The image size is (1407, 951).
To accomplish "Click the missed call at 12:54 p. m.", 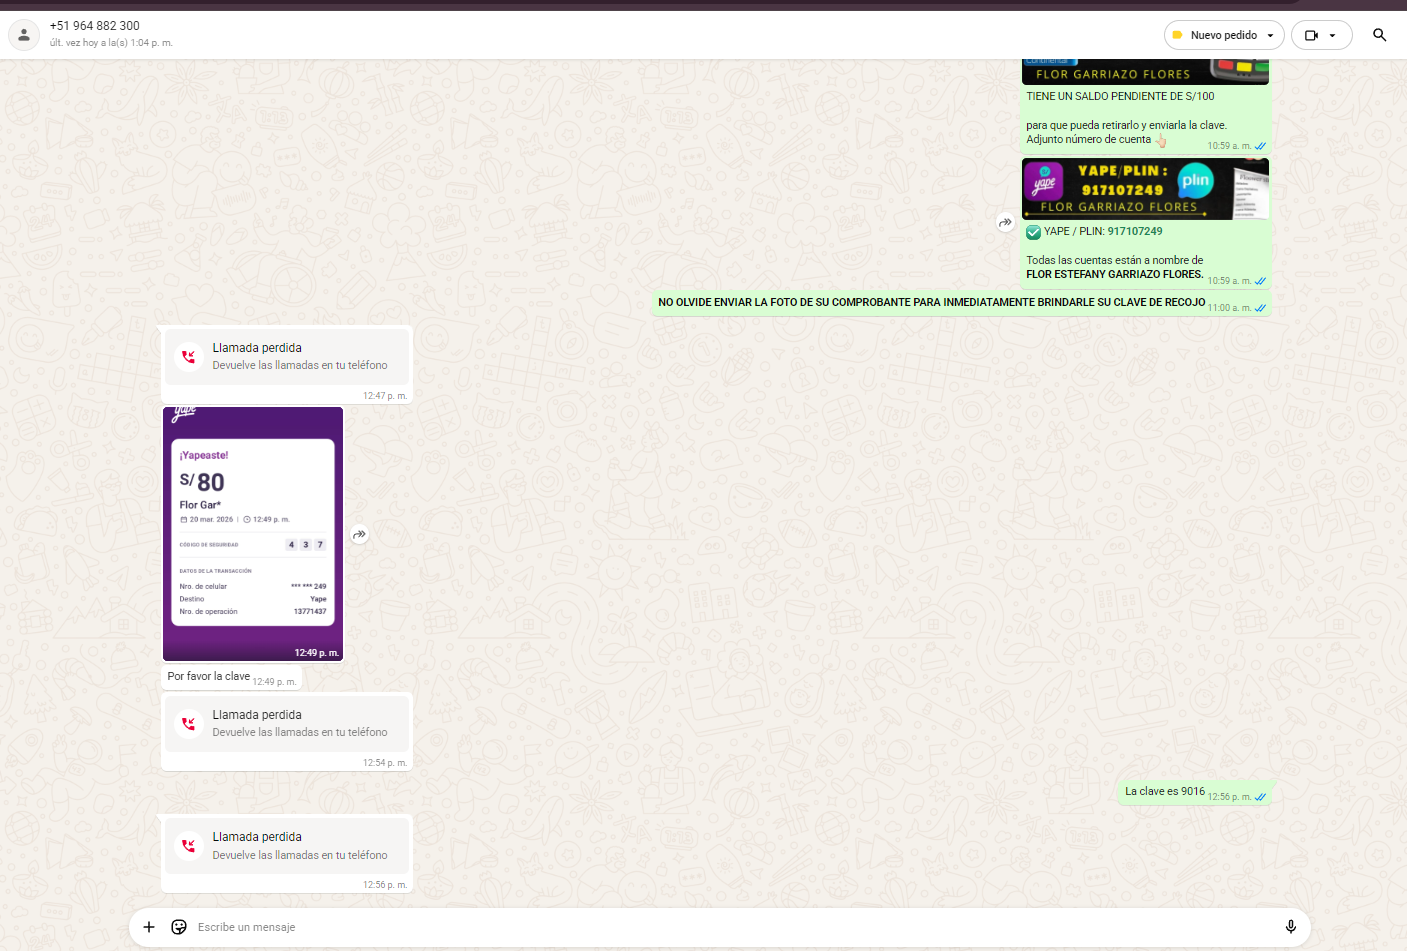I will coord(287,724).
